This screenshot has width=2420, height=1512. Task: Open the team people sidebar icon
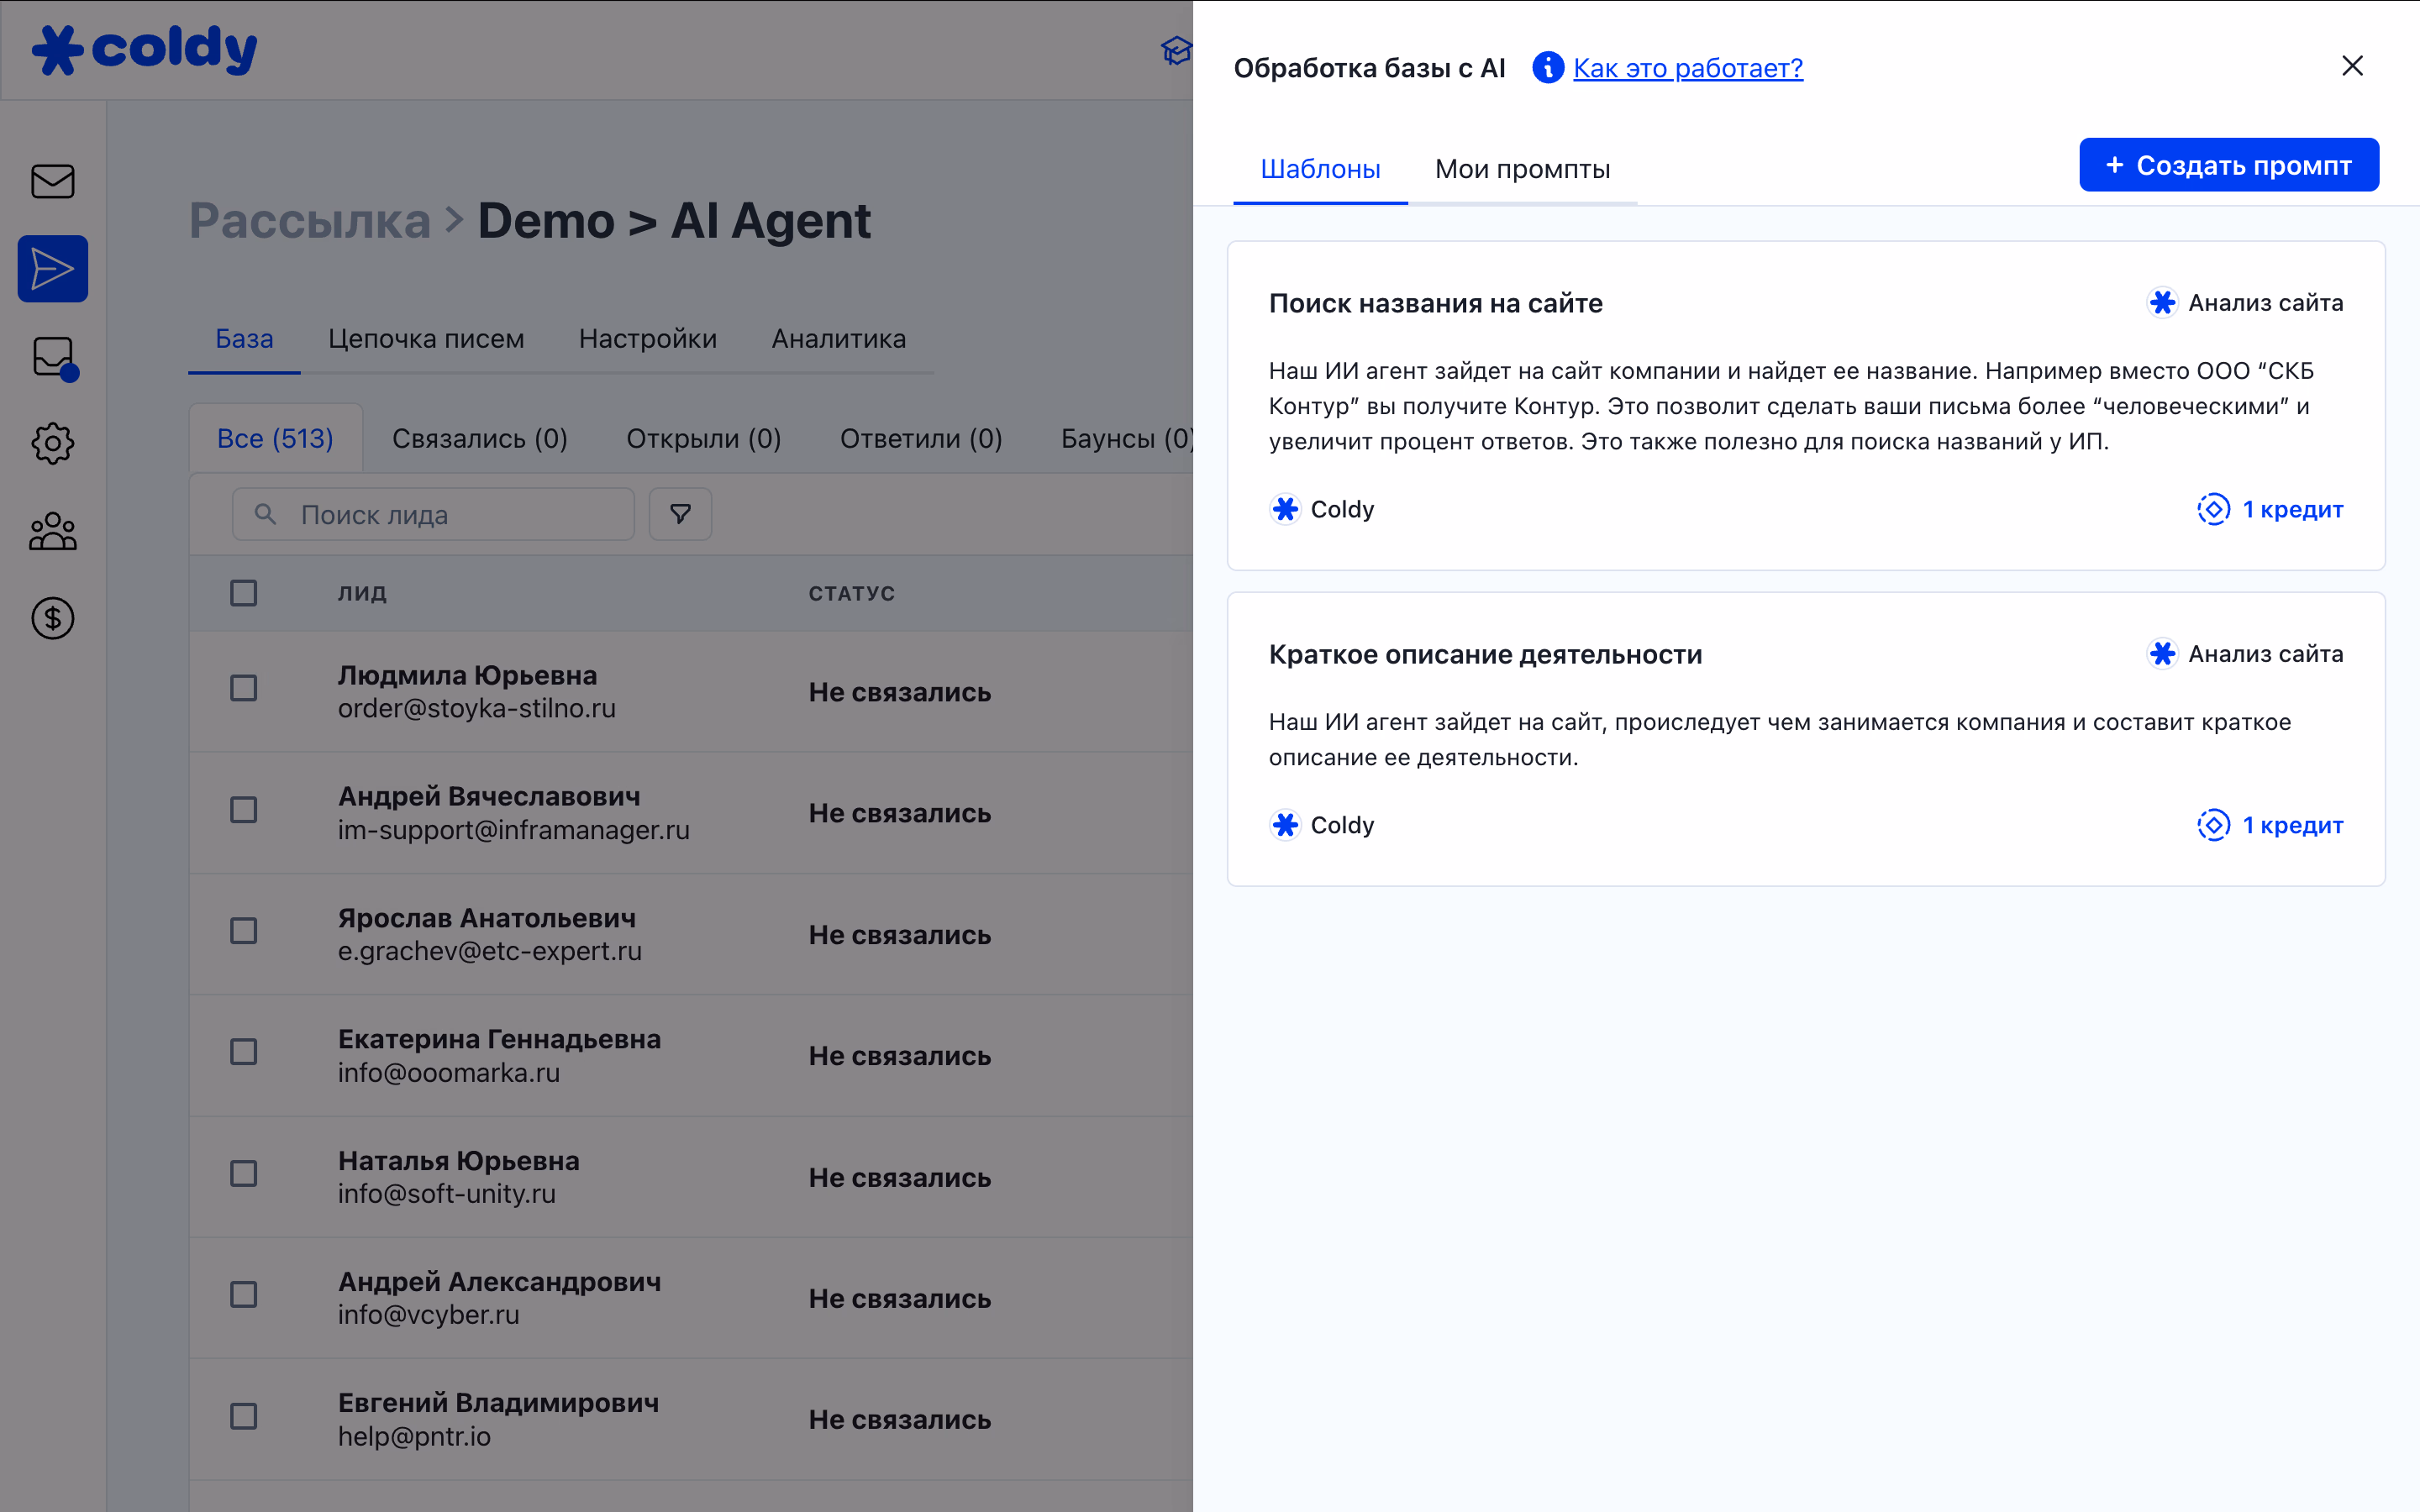tap(53, 531)
